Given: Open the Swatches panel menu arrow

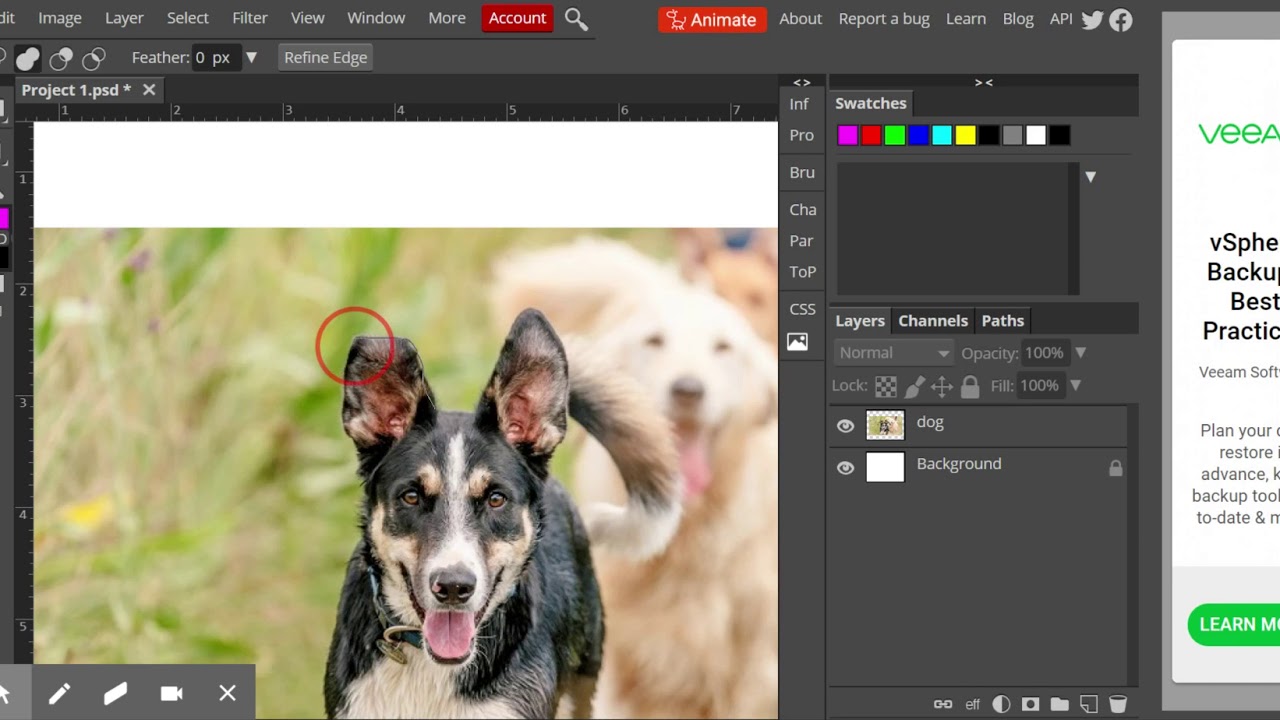Looking at the screenshot, I should [1090, 177].
